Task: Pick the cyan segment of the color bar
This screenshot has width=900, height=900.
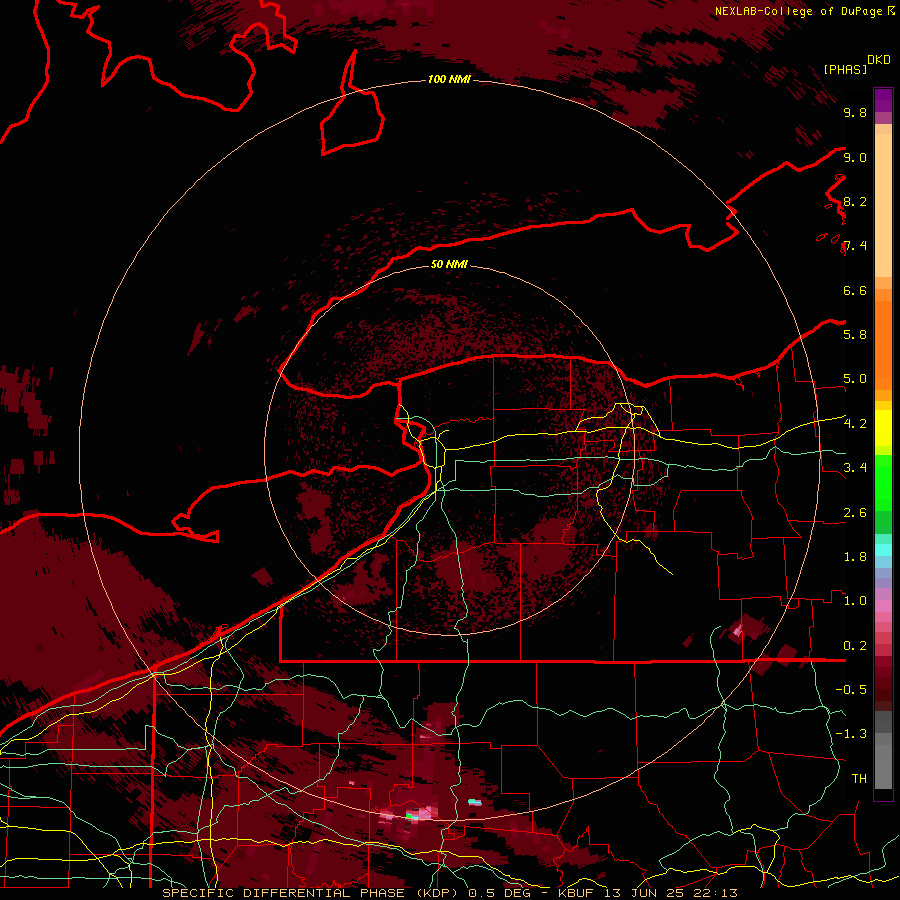Action: point(883,550)
